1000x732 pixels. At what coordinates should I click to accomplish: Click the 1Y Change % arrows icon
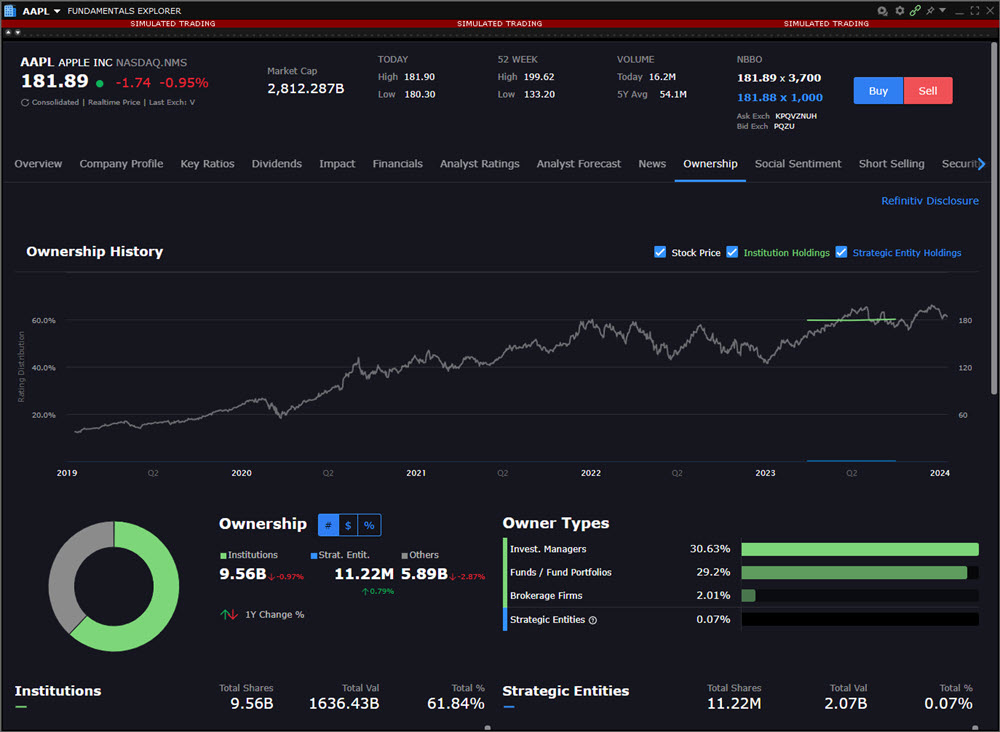229,615
